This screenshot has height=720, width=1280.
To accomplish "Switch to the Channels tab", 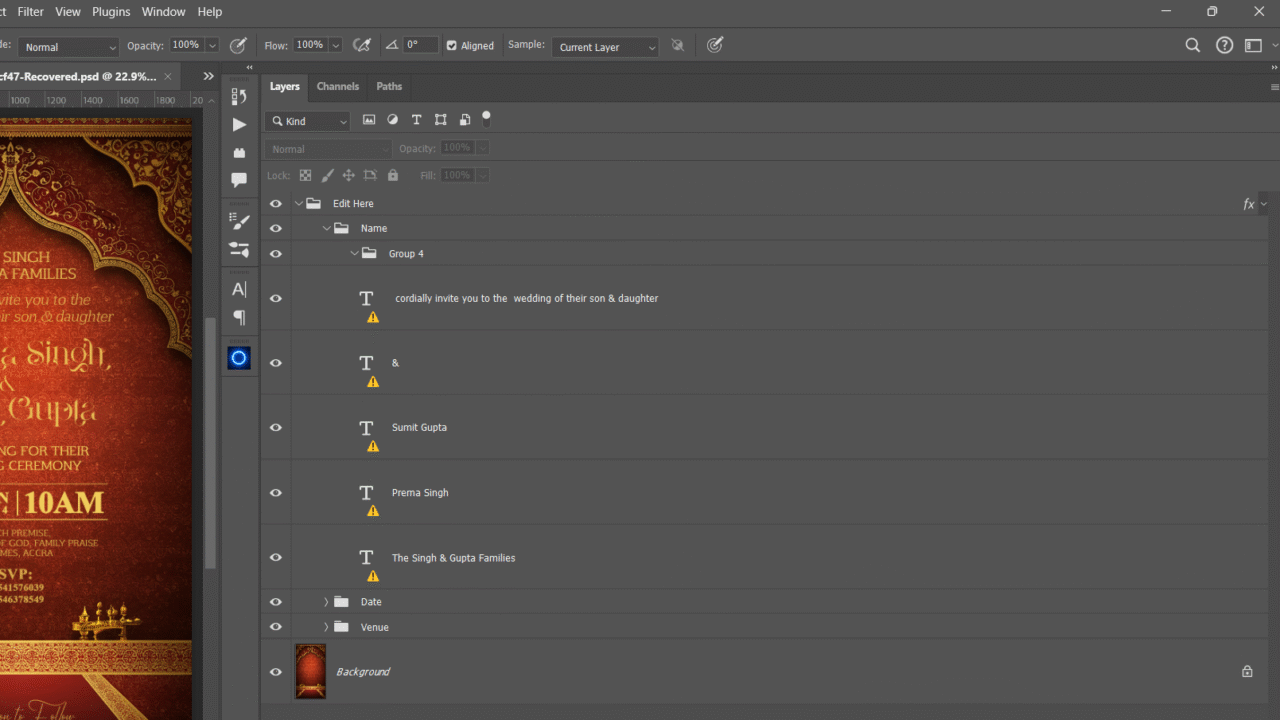I will (337, 87).
